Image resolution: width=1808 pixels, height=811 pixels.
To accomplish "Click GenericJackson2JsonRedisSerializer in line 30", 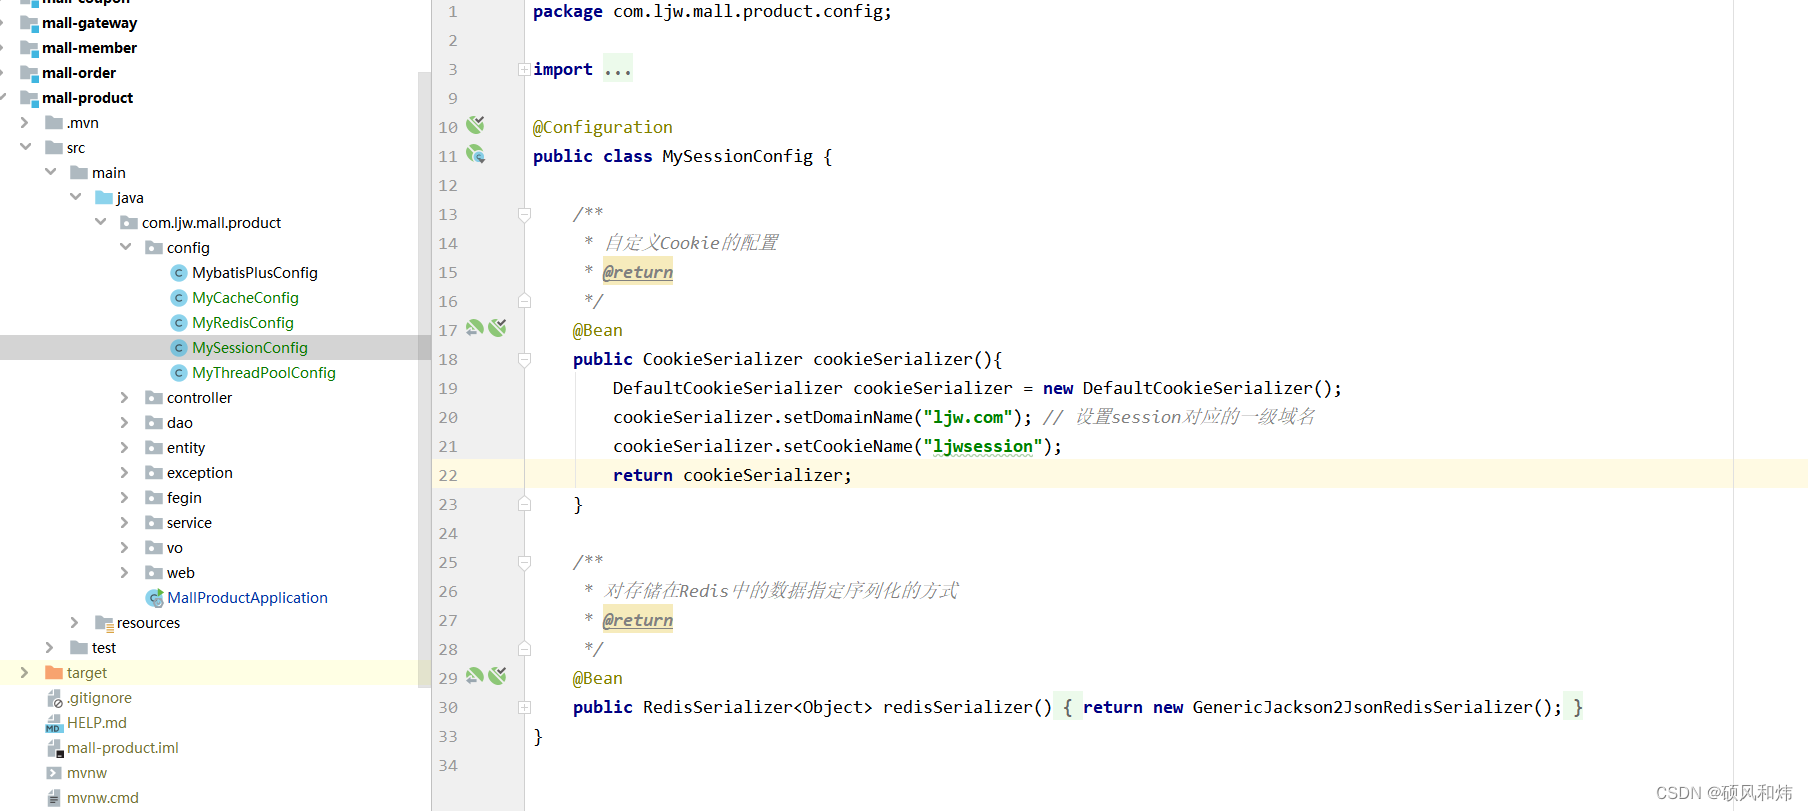I will click(1362, 707).
